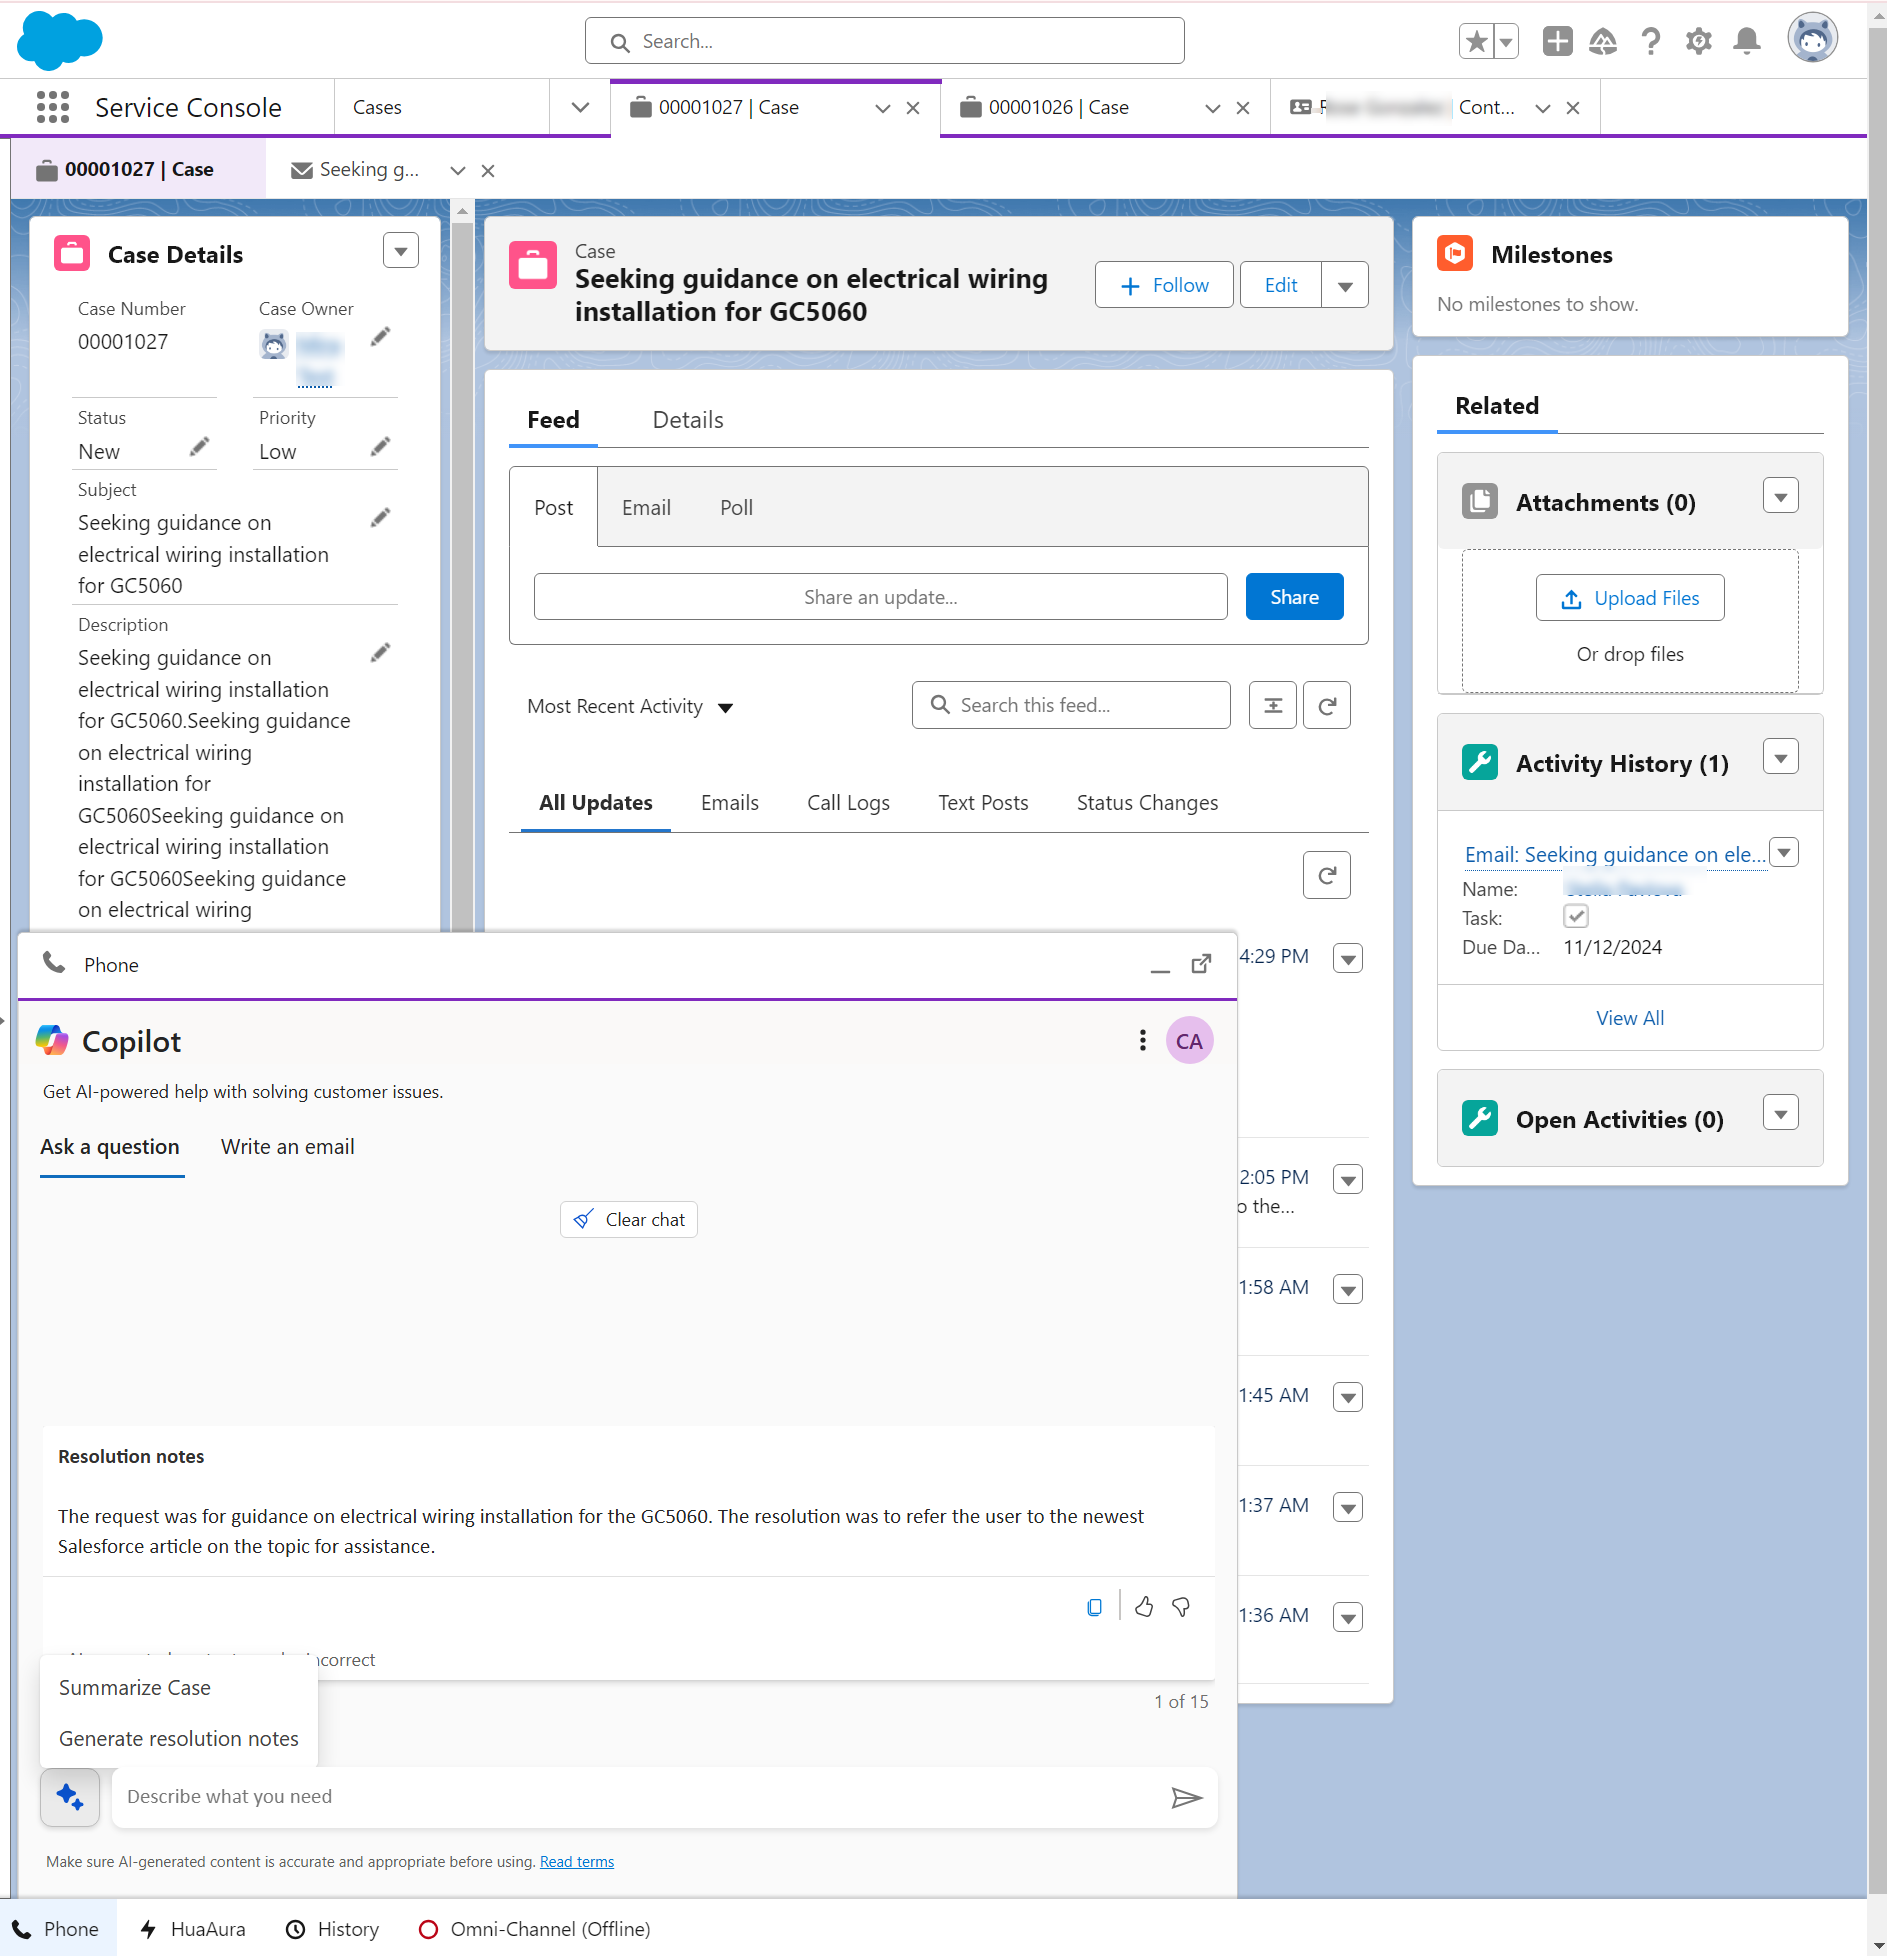
Task: Edit the Status field pencil icon
Action: (200, 446)
